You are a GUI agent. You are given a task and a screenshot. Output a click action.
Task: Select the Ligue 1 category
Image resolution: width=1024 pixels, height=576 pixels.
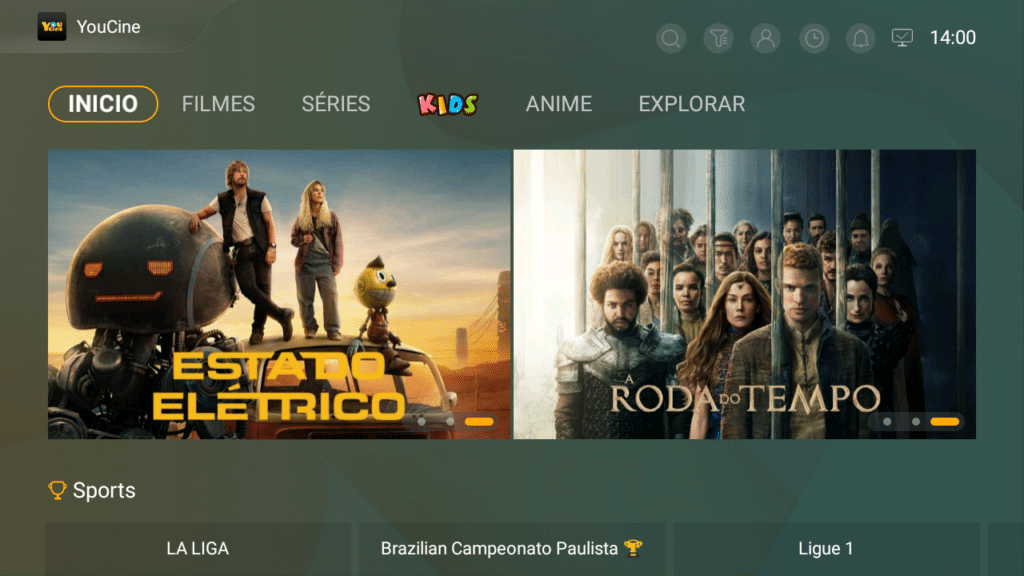[x=826, y=549]
